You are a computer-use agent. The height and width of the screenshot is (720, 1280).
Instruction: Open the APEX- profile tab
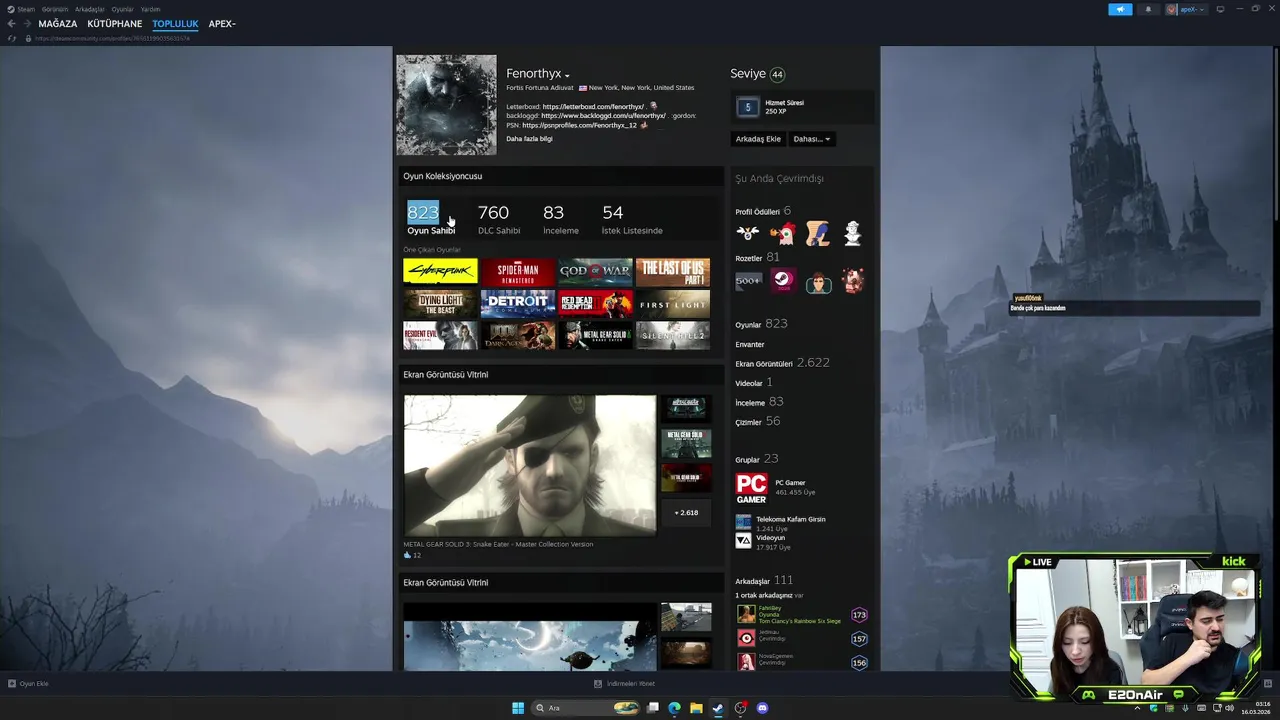pyautogui.click(x=222, y=24)
